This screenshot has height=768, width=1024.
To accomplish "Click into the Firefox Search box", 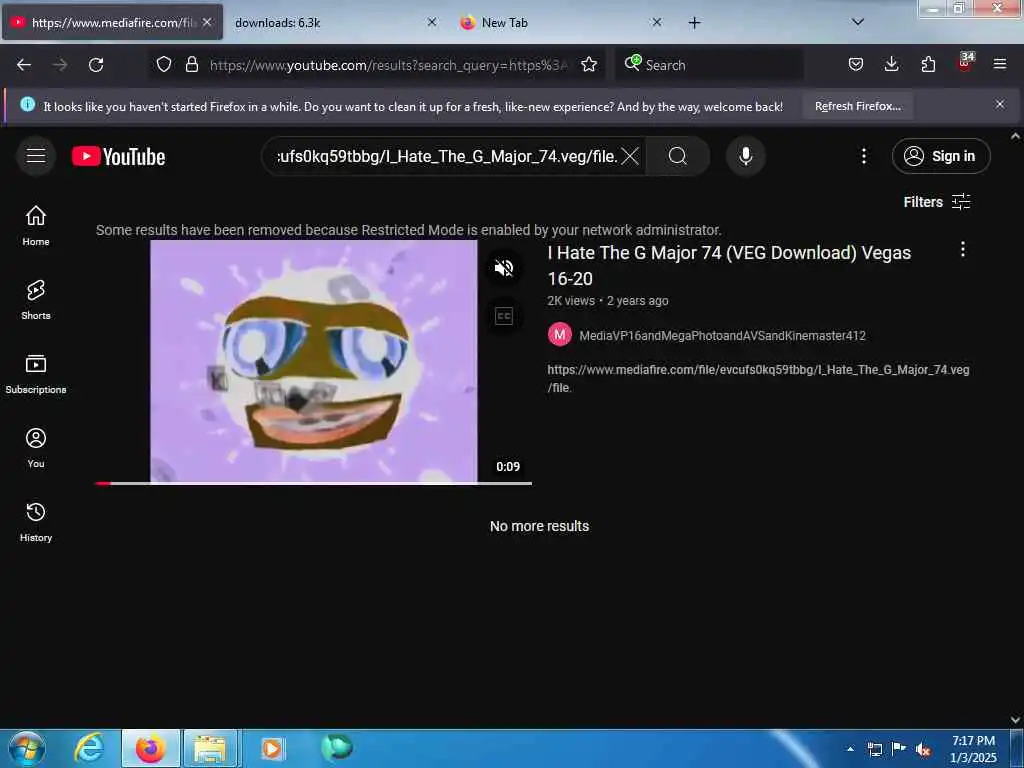I will 709,65.
